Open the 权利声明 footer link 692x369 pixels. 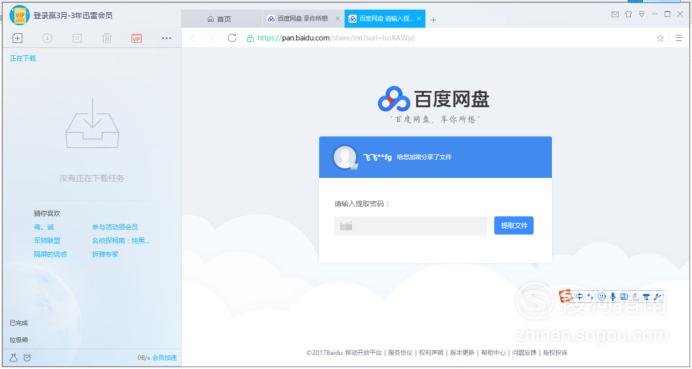(x=431, y=353)
